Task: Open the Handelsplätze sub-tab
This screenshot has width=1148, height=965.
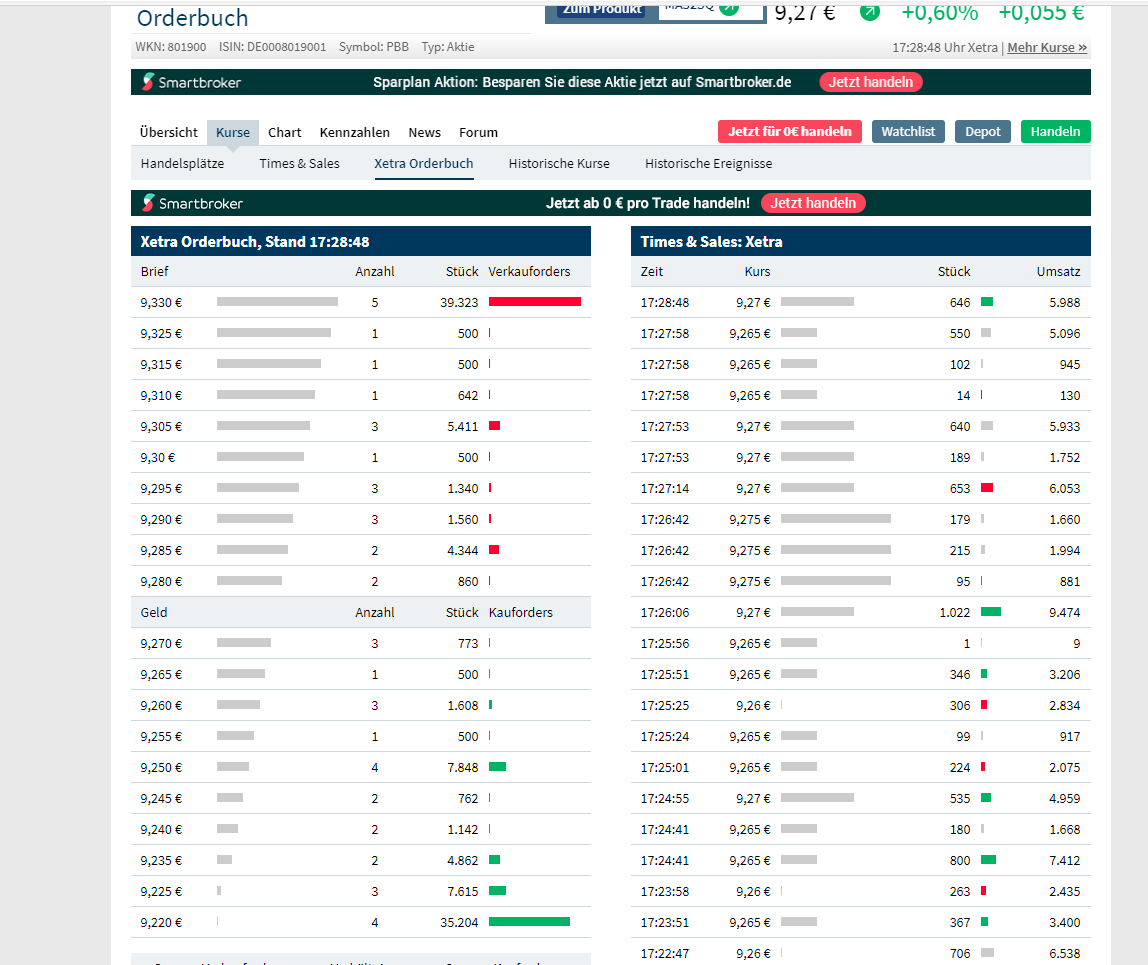Action: point(182,163)
